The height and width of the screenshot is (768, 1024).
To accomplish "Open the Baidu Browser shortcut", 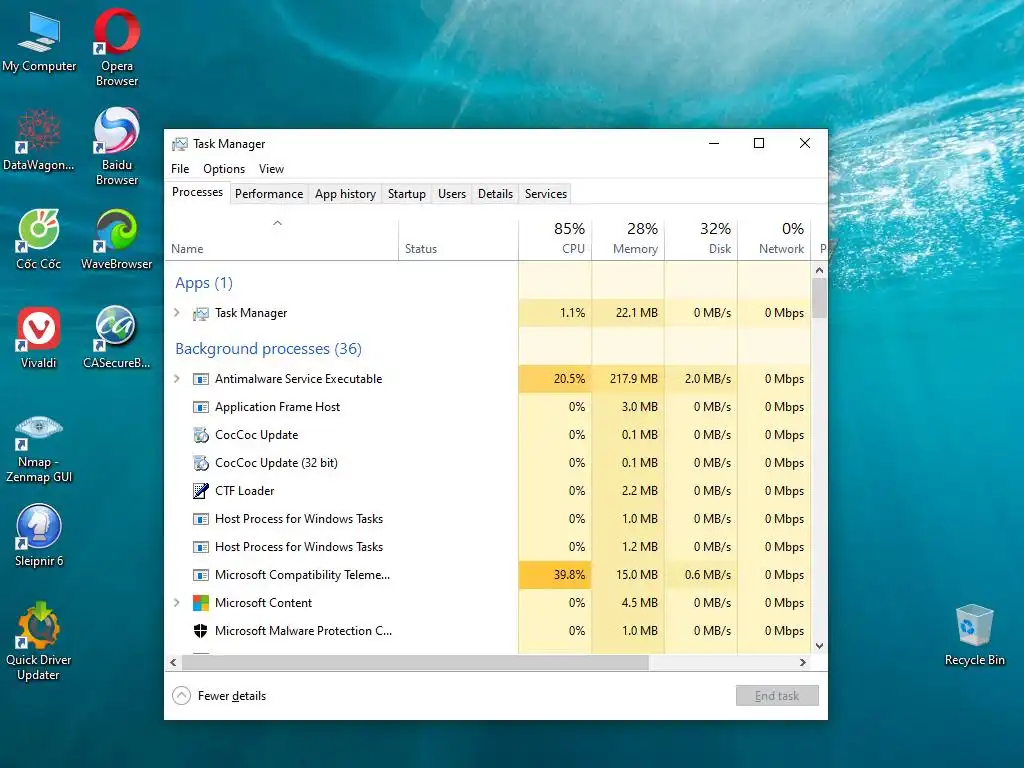I will tap(116, 145).
